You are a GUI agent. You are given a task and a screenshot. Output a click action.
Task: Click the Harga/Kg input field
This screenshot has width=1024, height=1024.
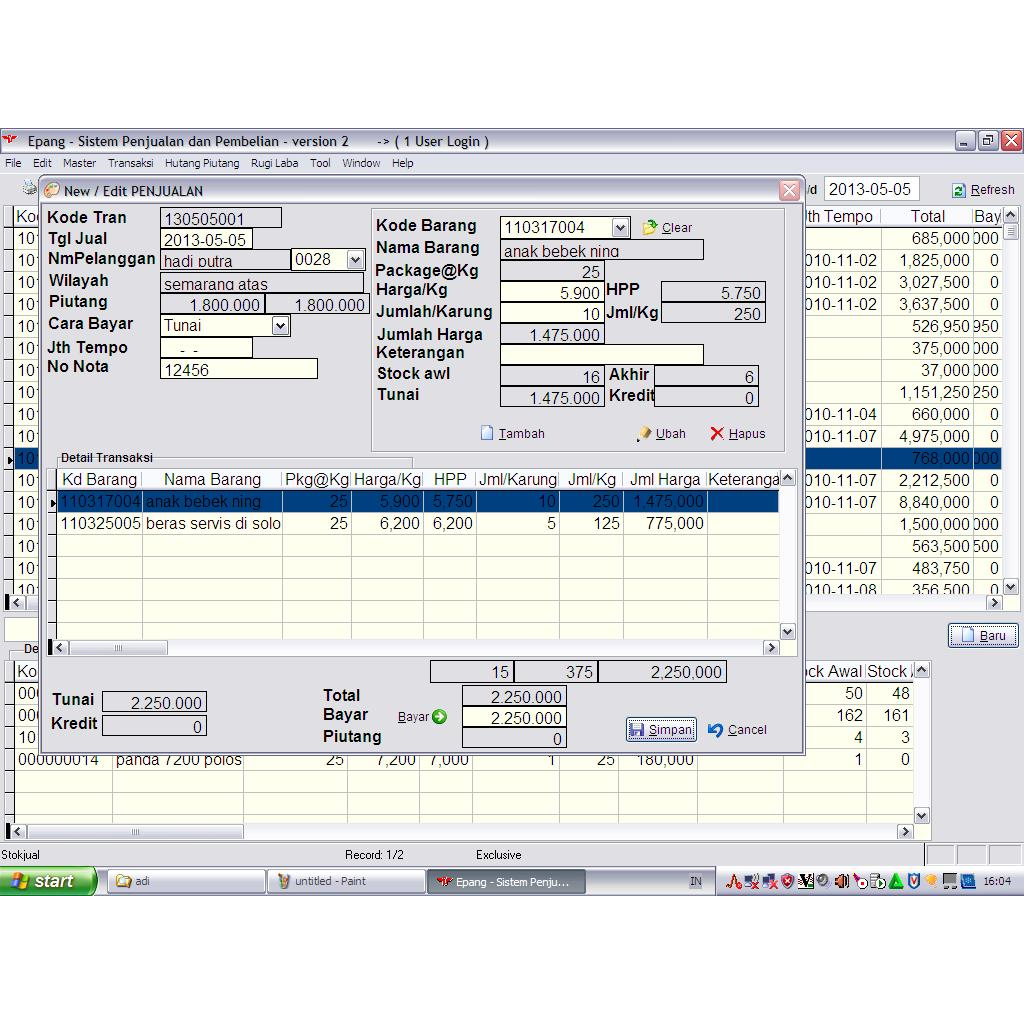552,292
